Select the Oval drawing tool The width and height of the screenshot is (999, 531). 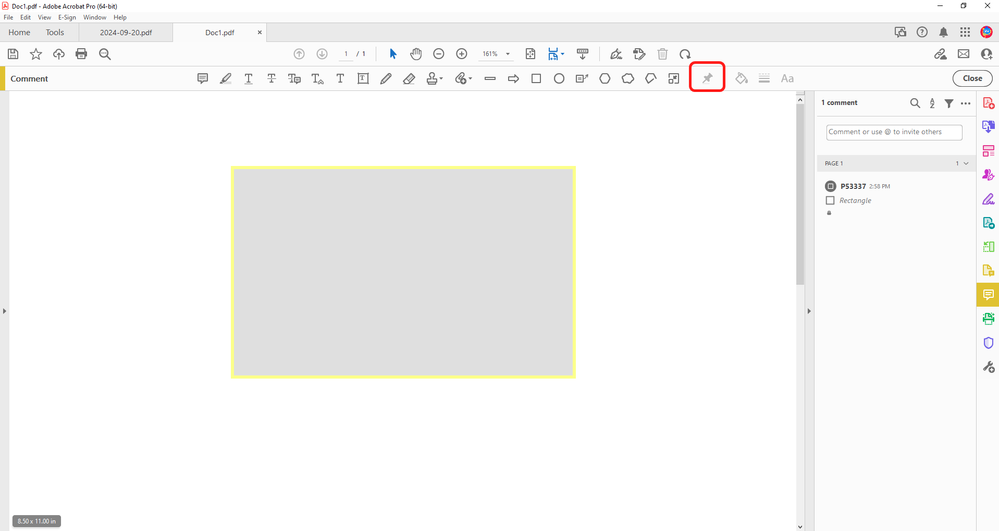[559, 78]
